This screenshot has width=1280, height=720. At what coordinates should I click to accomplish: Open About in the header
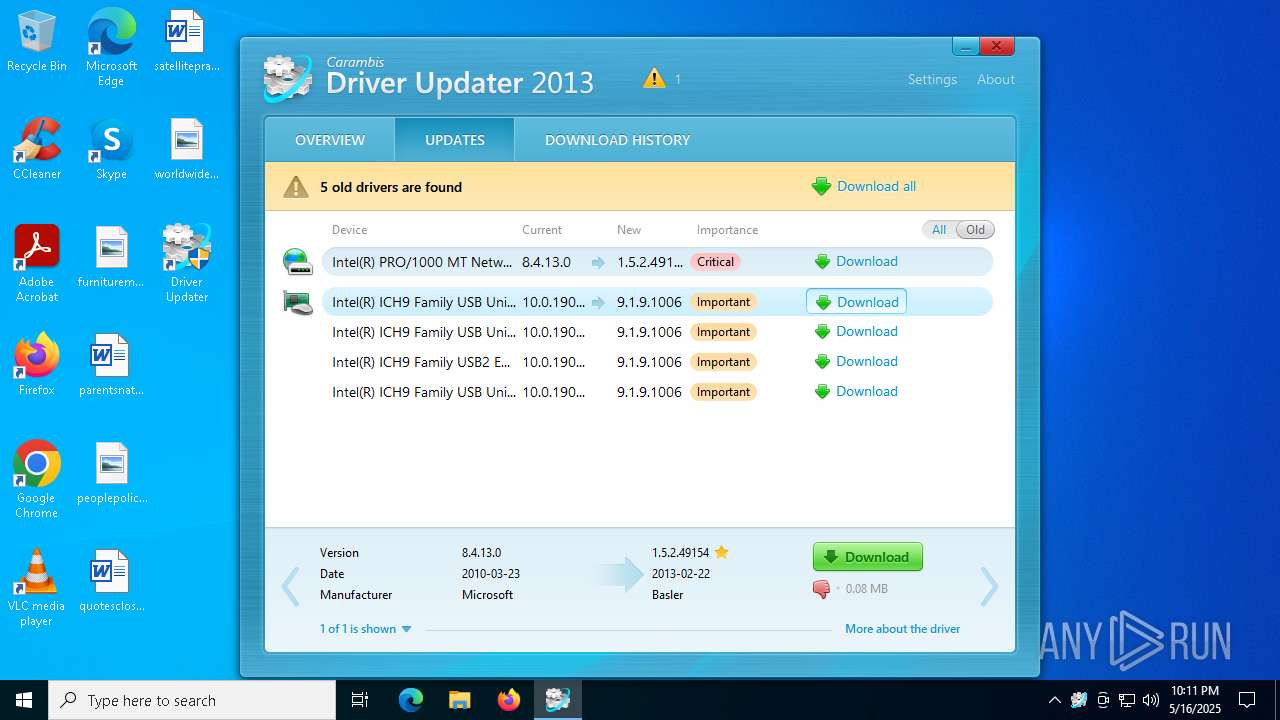(x=996, y=79)
